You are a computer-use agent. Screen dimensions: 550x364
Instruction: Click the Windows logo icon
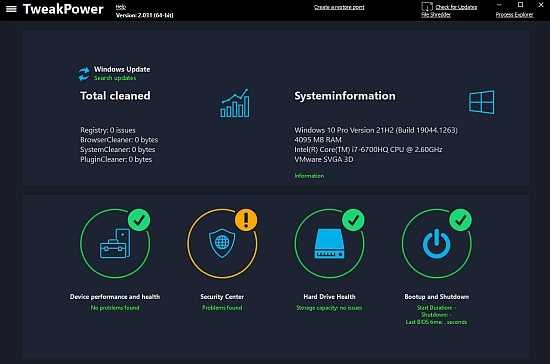click(x=482, y=102)
